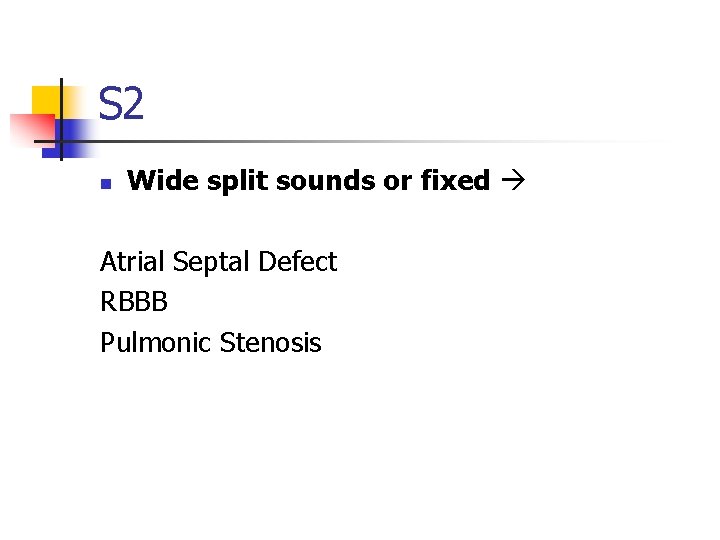This screenshot has height=540, width=720.
Task: Click the word 'Stenosis'
Action: coord(270,343)
